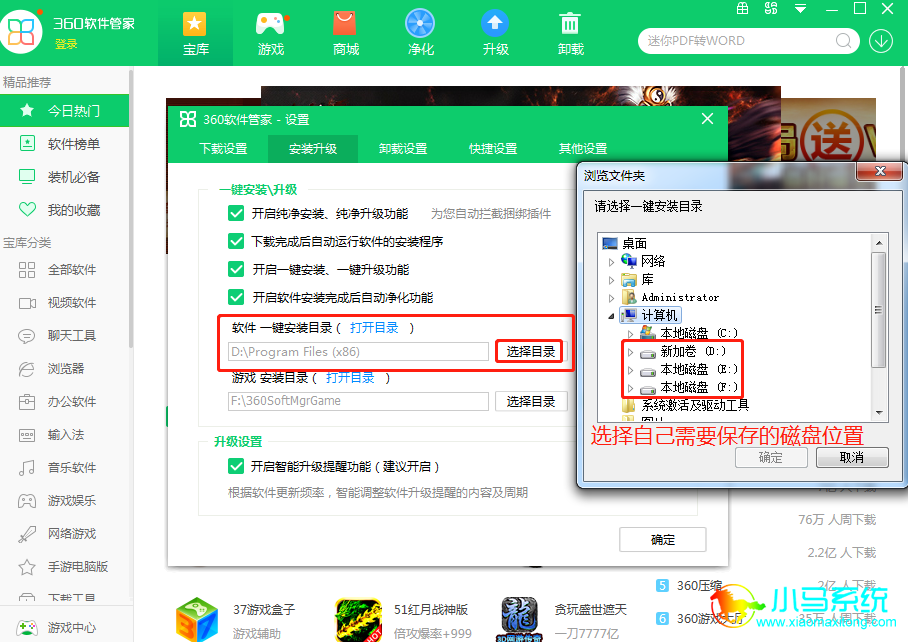This screenshot has height=642, width=908.
Task: Open the 宝库 tab in top toolbar
Action: [x=195, y=34]
